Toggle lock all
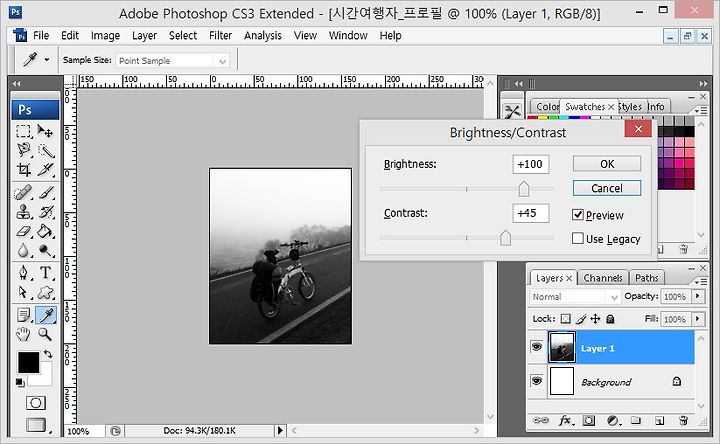Screen dimensions: 720x444 (x=610, y=319)
